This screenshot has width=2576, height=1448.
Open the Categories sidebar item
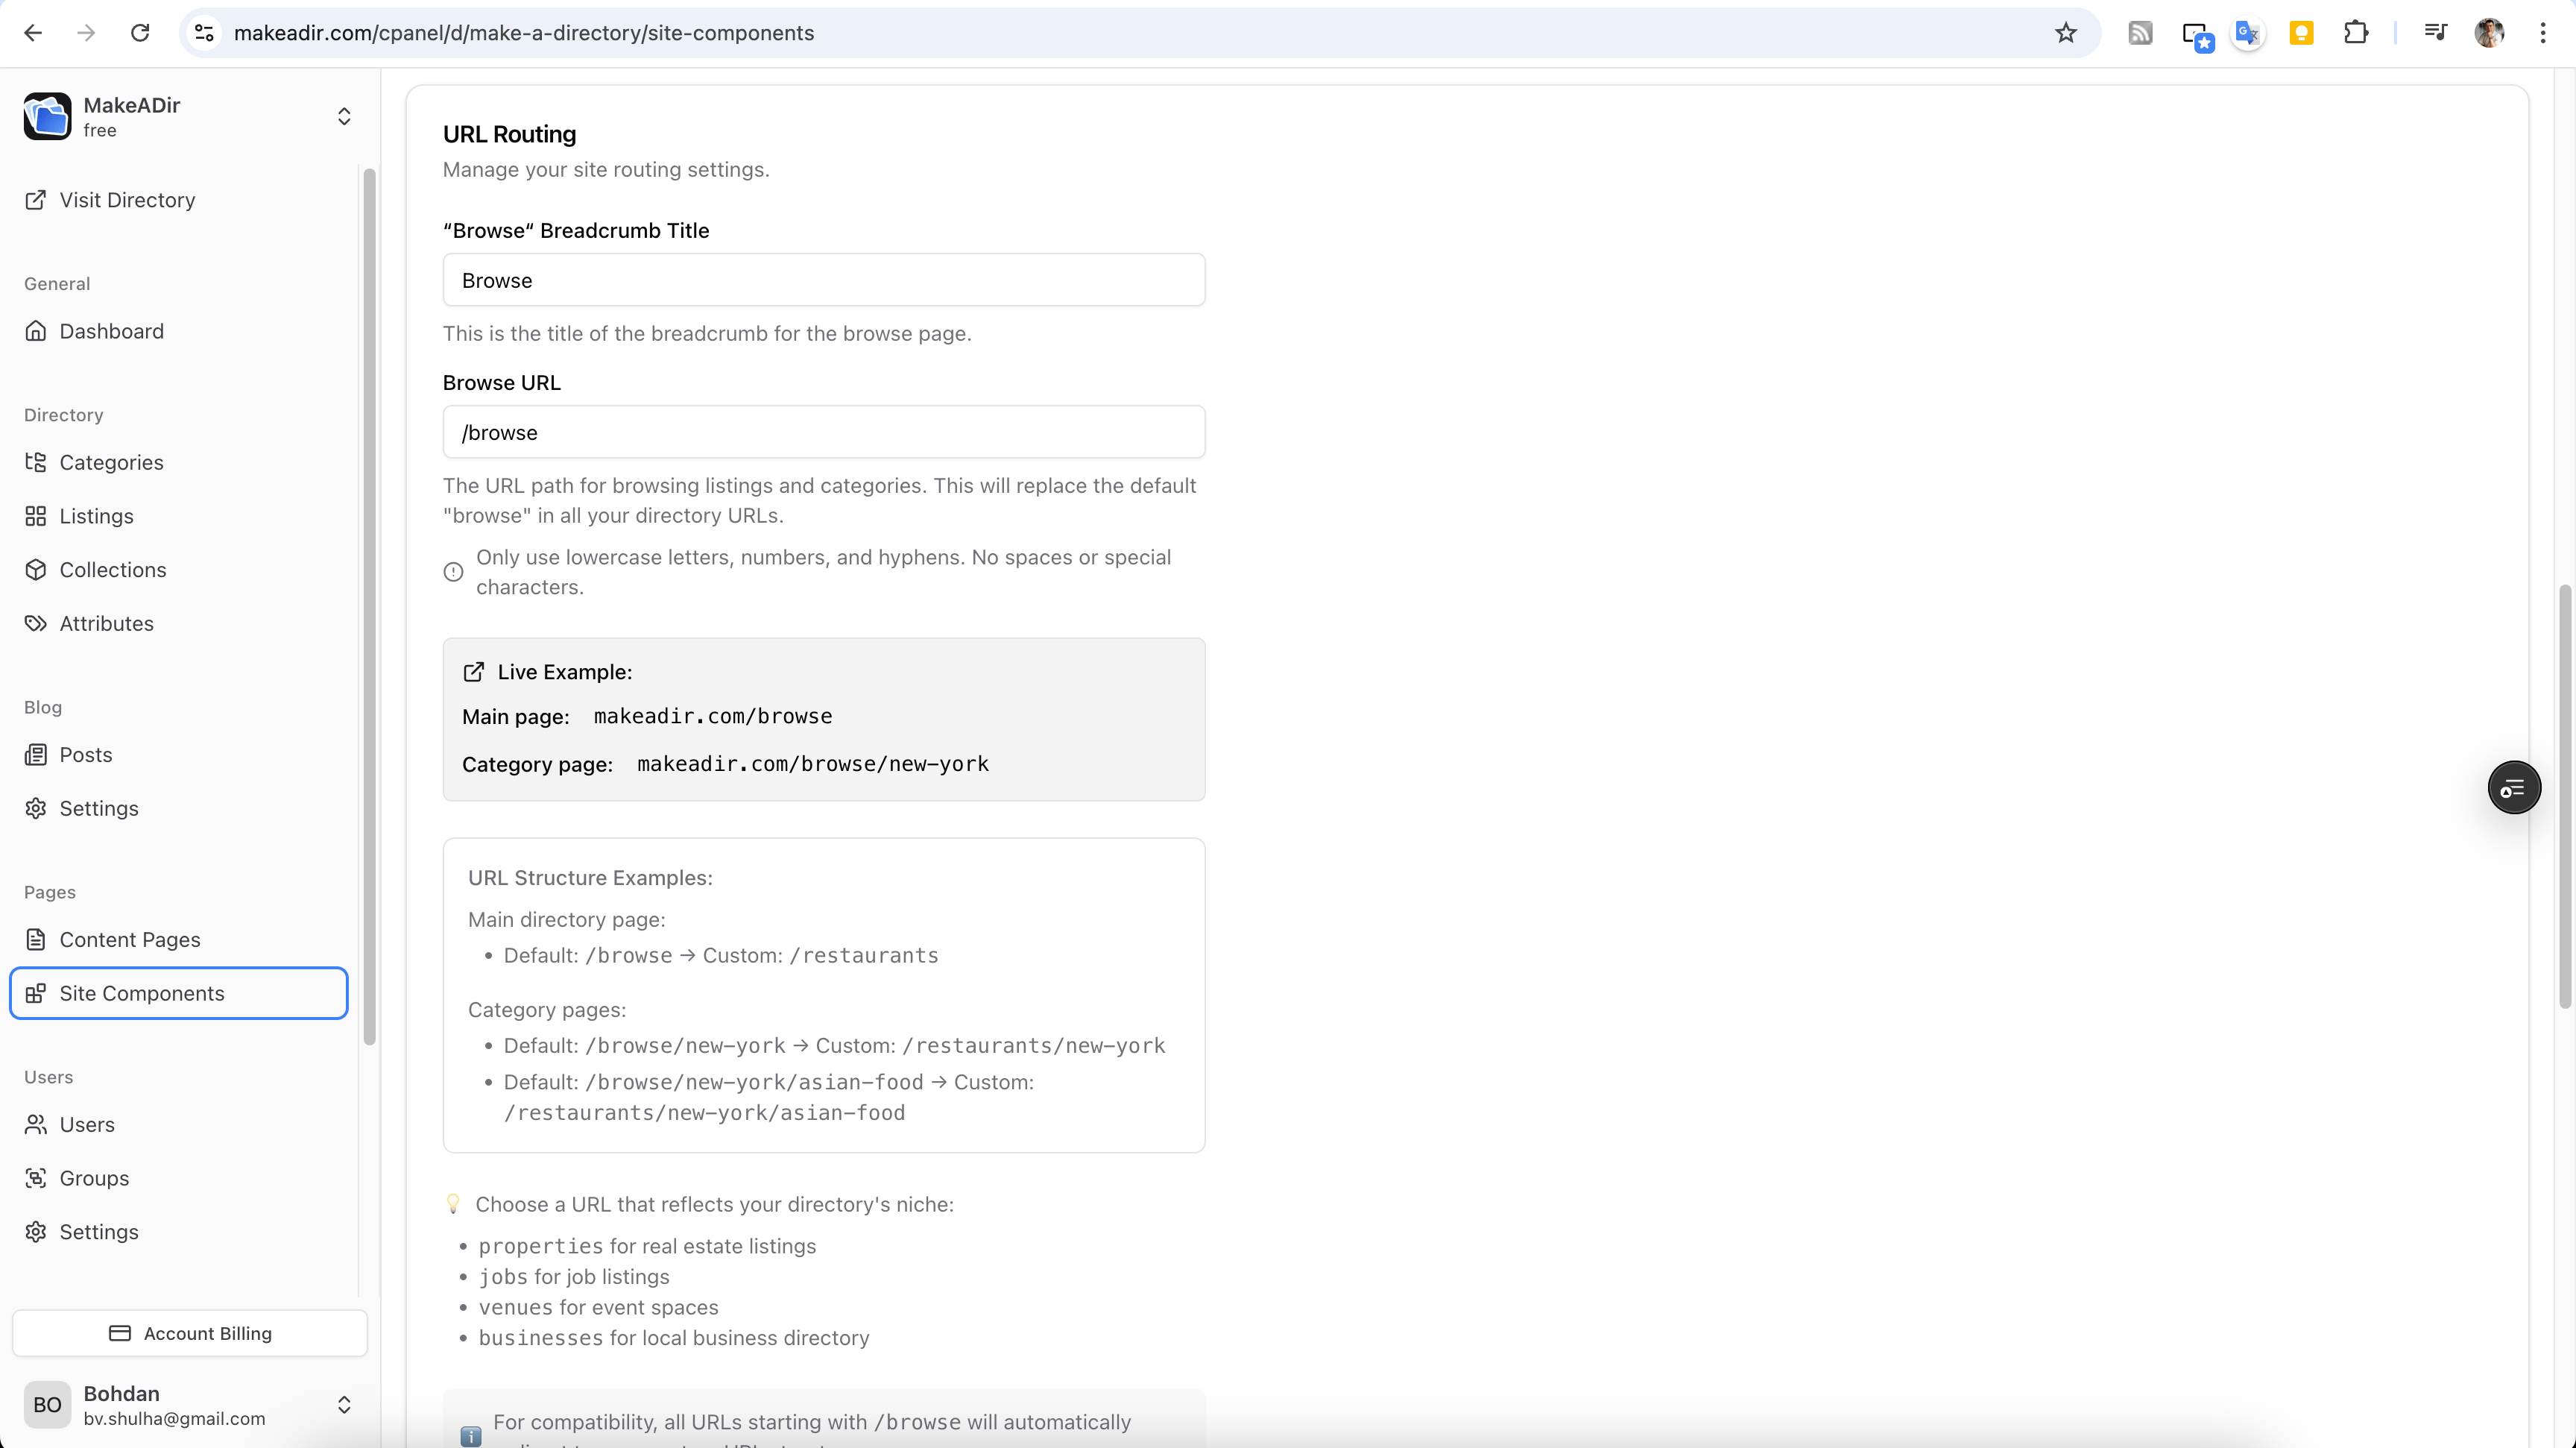[111, 462]
